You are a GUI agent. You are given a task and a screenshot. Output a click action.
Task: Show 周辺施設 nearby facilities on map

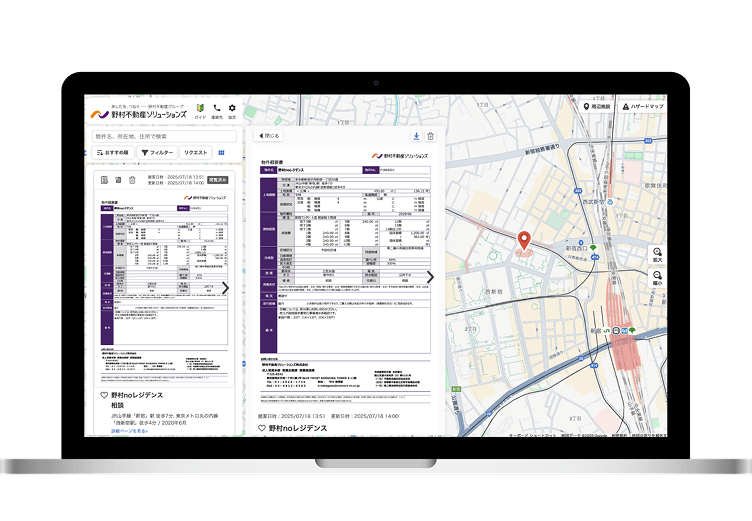tap(597, 107)
